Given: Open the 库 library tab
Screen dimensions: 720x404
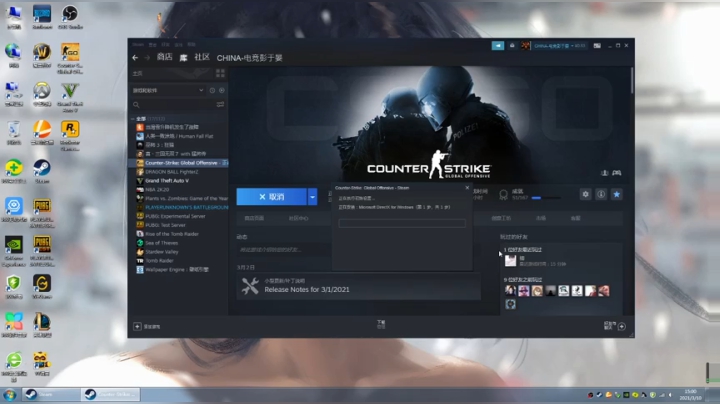Looking at the screenshot, I should coord(183,57).
